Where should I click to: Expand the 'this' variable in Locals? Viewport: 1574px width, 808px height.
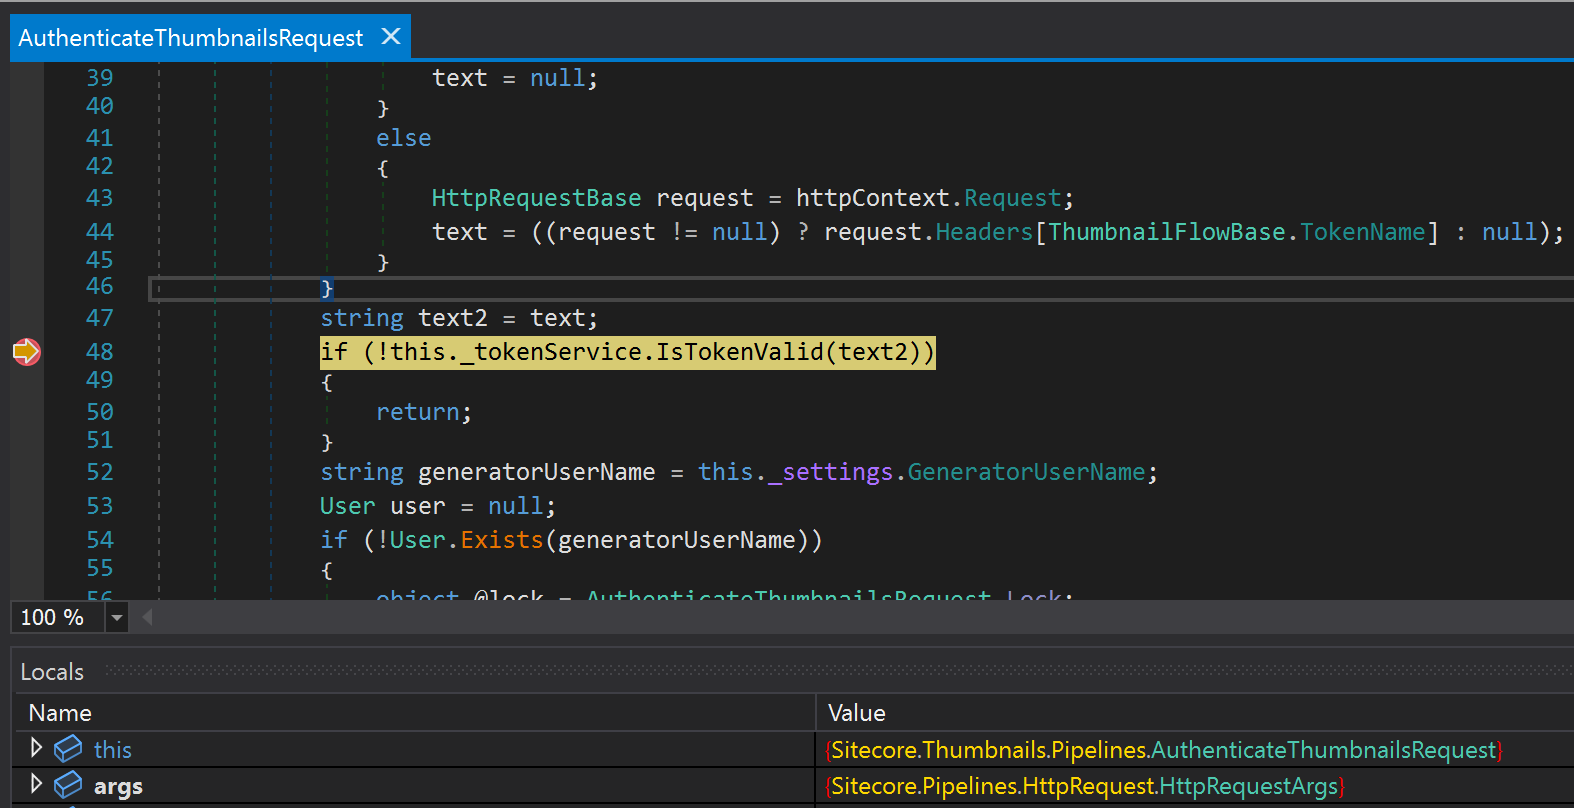[x=36, y=748]
